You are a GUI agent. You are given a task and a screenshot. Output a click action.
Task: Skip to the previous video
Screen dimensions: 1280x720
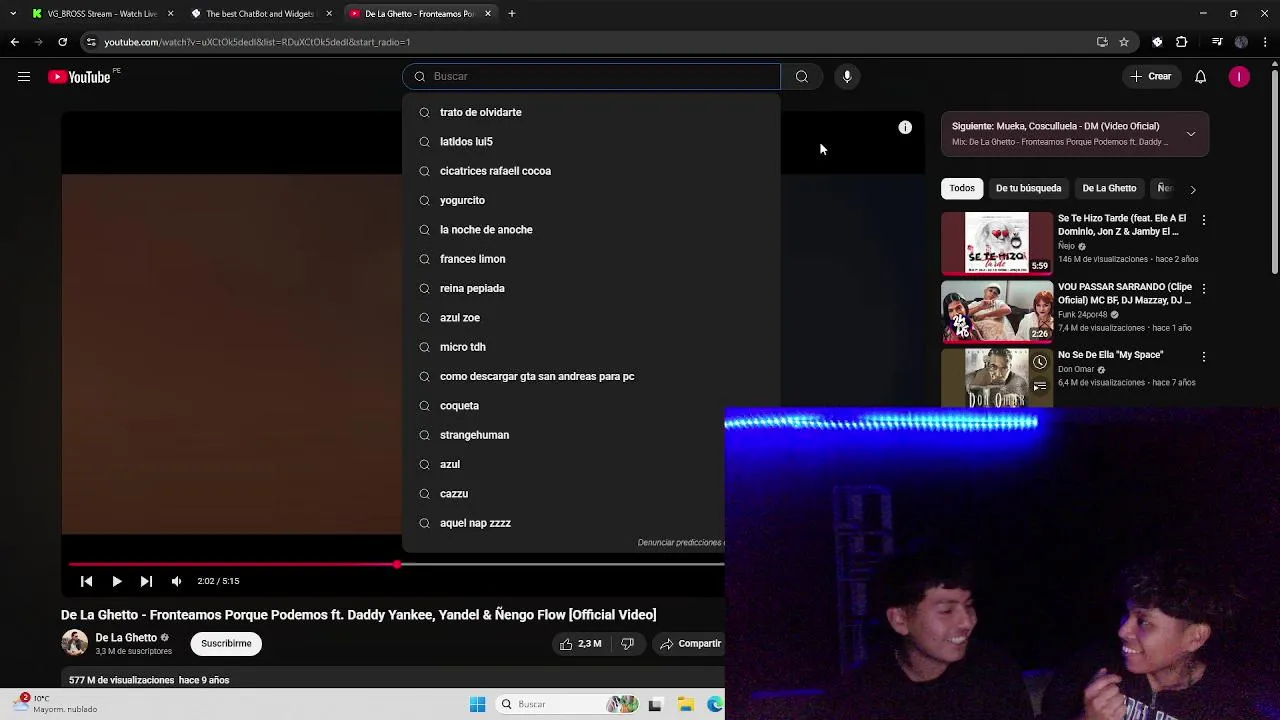coord(86,581)
